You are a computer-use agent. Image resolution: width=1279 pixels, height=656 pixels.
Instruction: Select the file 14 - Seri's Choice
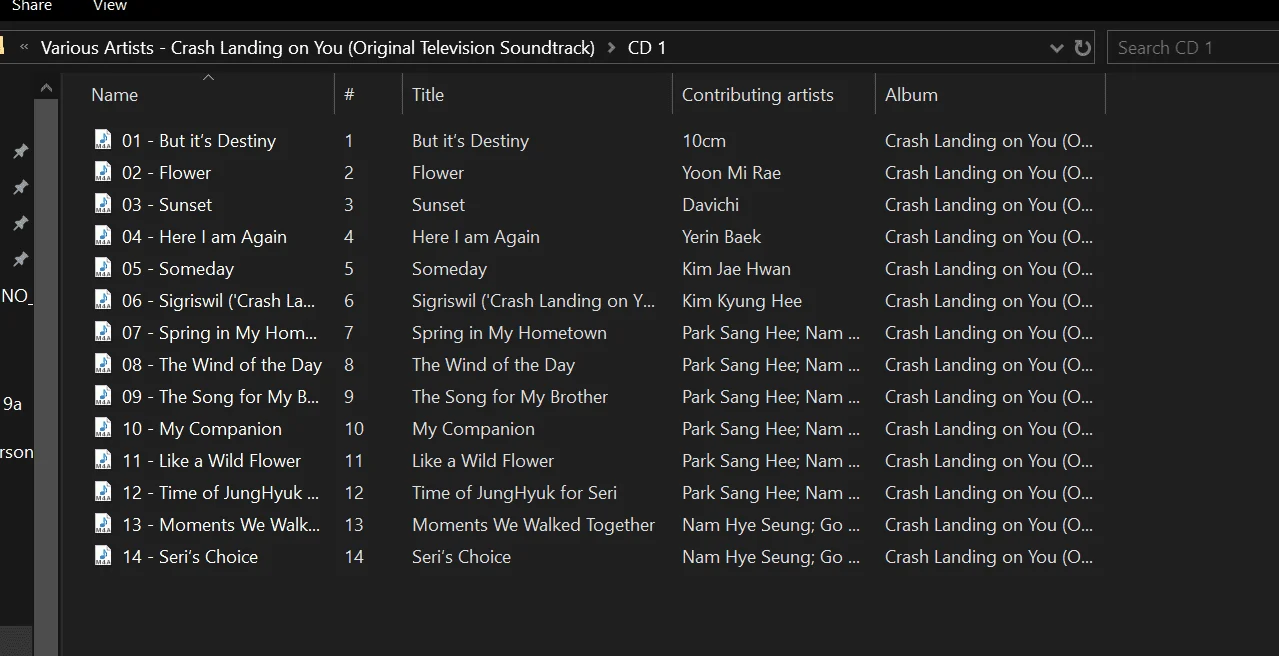click(190, 557)
